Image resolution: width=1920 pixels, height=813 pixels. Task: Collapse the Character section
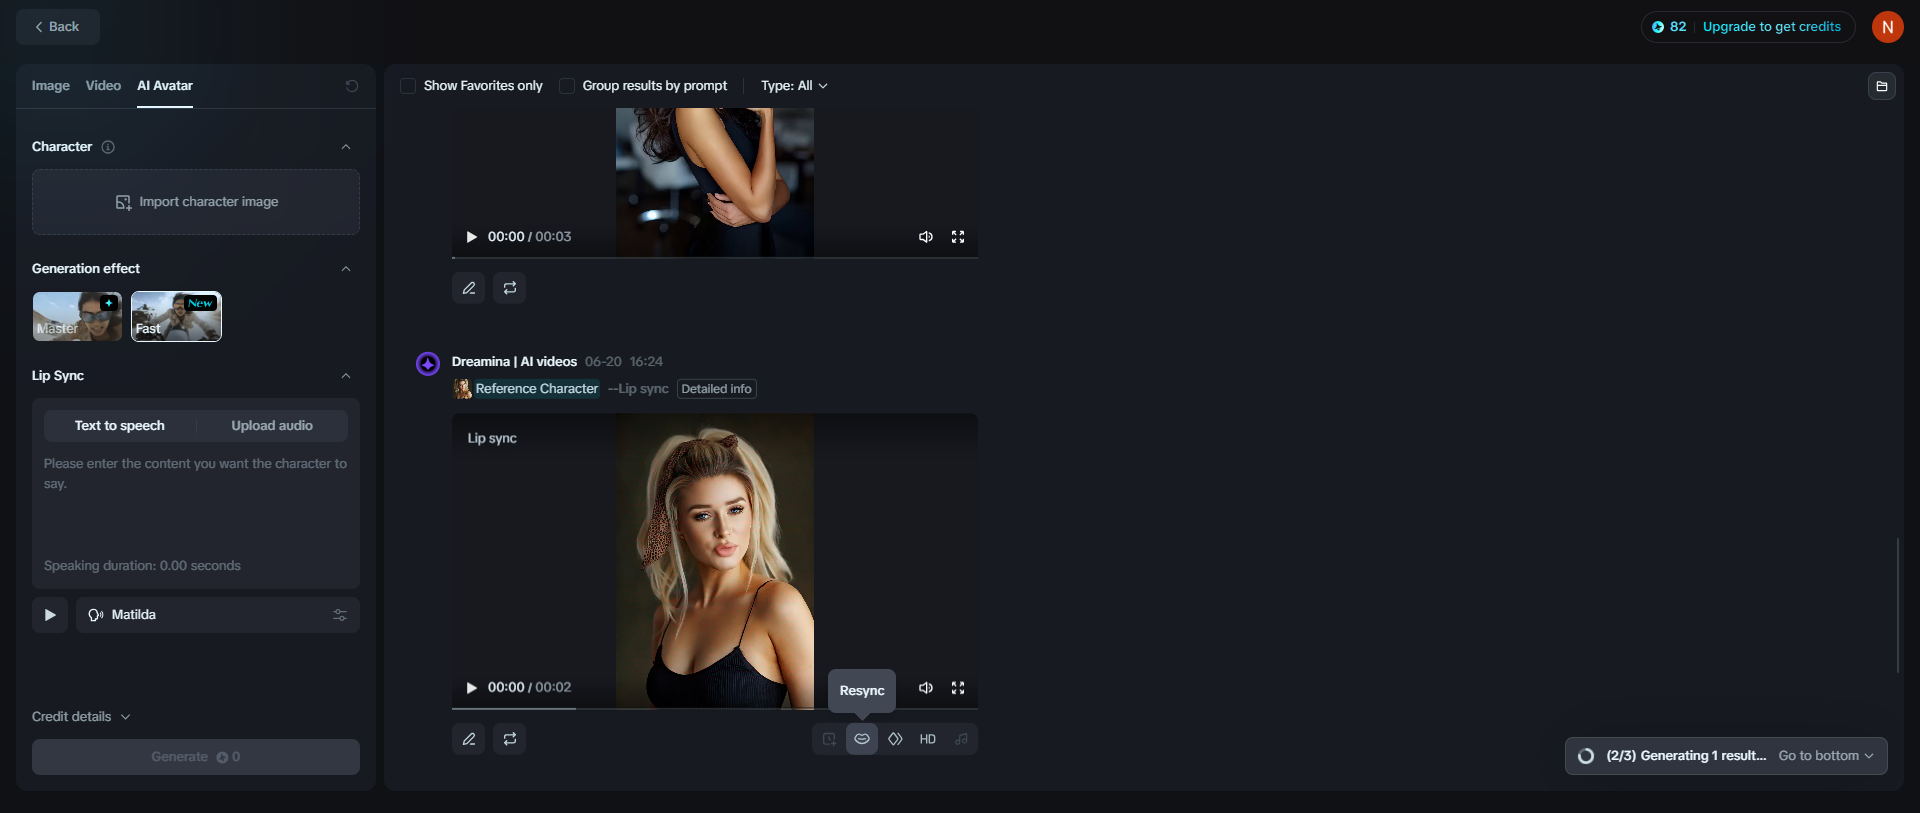pos(346,147)
